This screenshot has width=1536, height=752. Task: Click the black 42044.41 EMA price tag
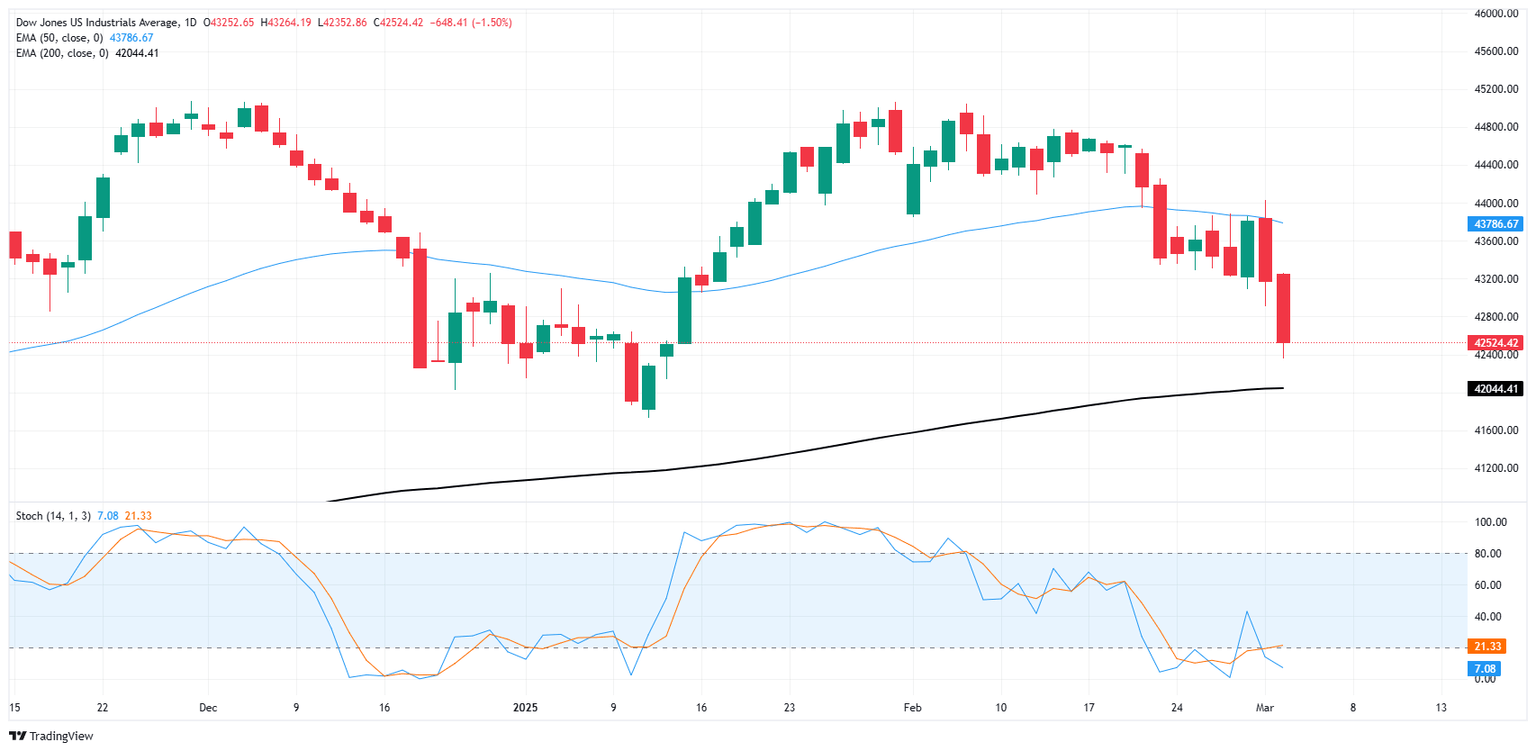tap(1494, 388)
